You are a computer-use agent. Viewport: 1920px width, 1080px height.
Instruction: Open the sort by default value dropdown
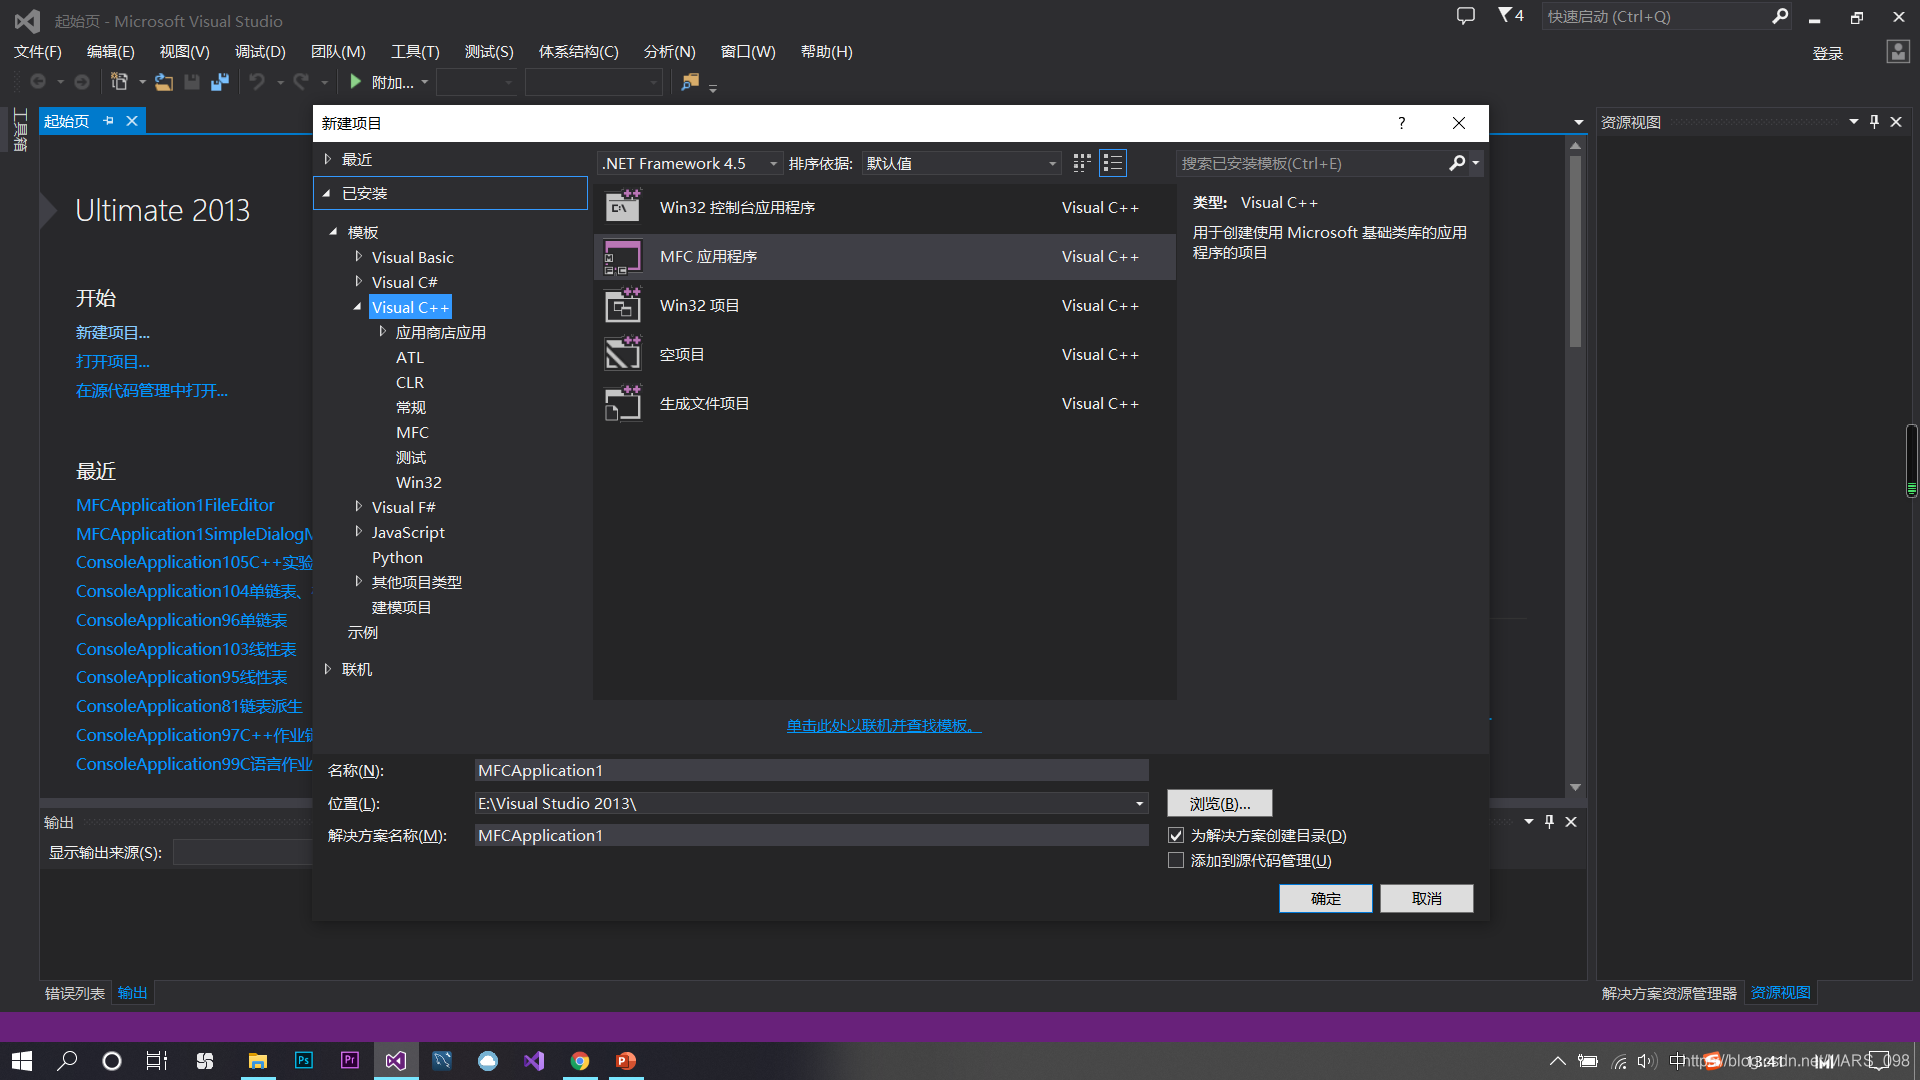960,163
